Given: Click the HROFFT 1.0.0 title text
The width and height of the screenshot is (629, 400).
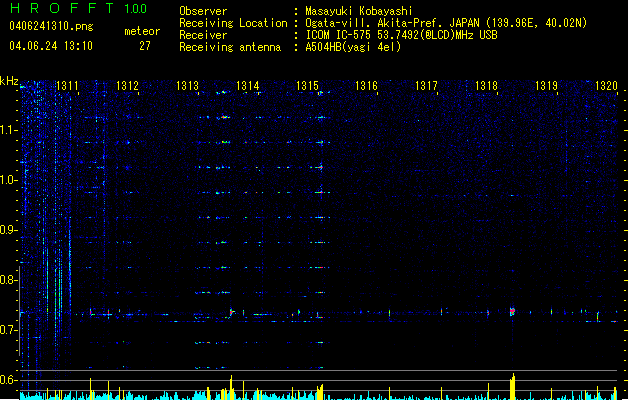Looking at the screenshot, I should pyautogui.click(x=78, y=8).
